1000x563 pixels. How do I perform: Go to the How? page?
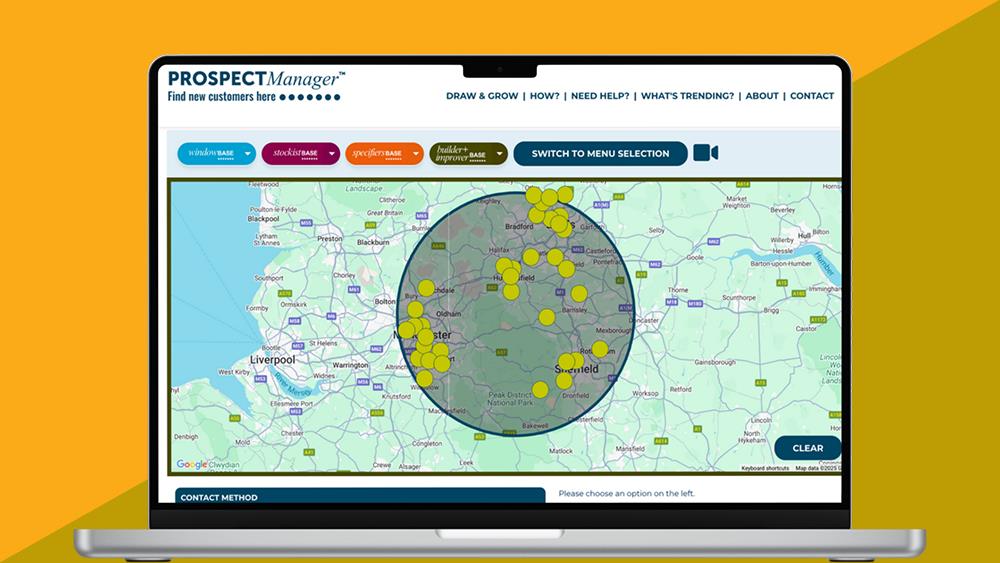(x=545, y=96)
